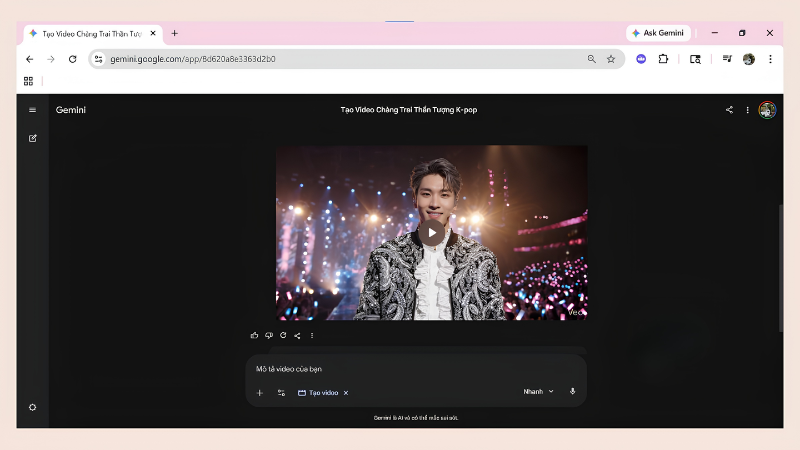Screen dimensions: 800x450
Task: Open the 'Nhanh' model dropdown
Action: click(x=538, y=391)
